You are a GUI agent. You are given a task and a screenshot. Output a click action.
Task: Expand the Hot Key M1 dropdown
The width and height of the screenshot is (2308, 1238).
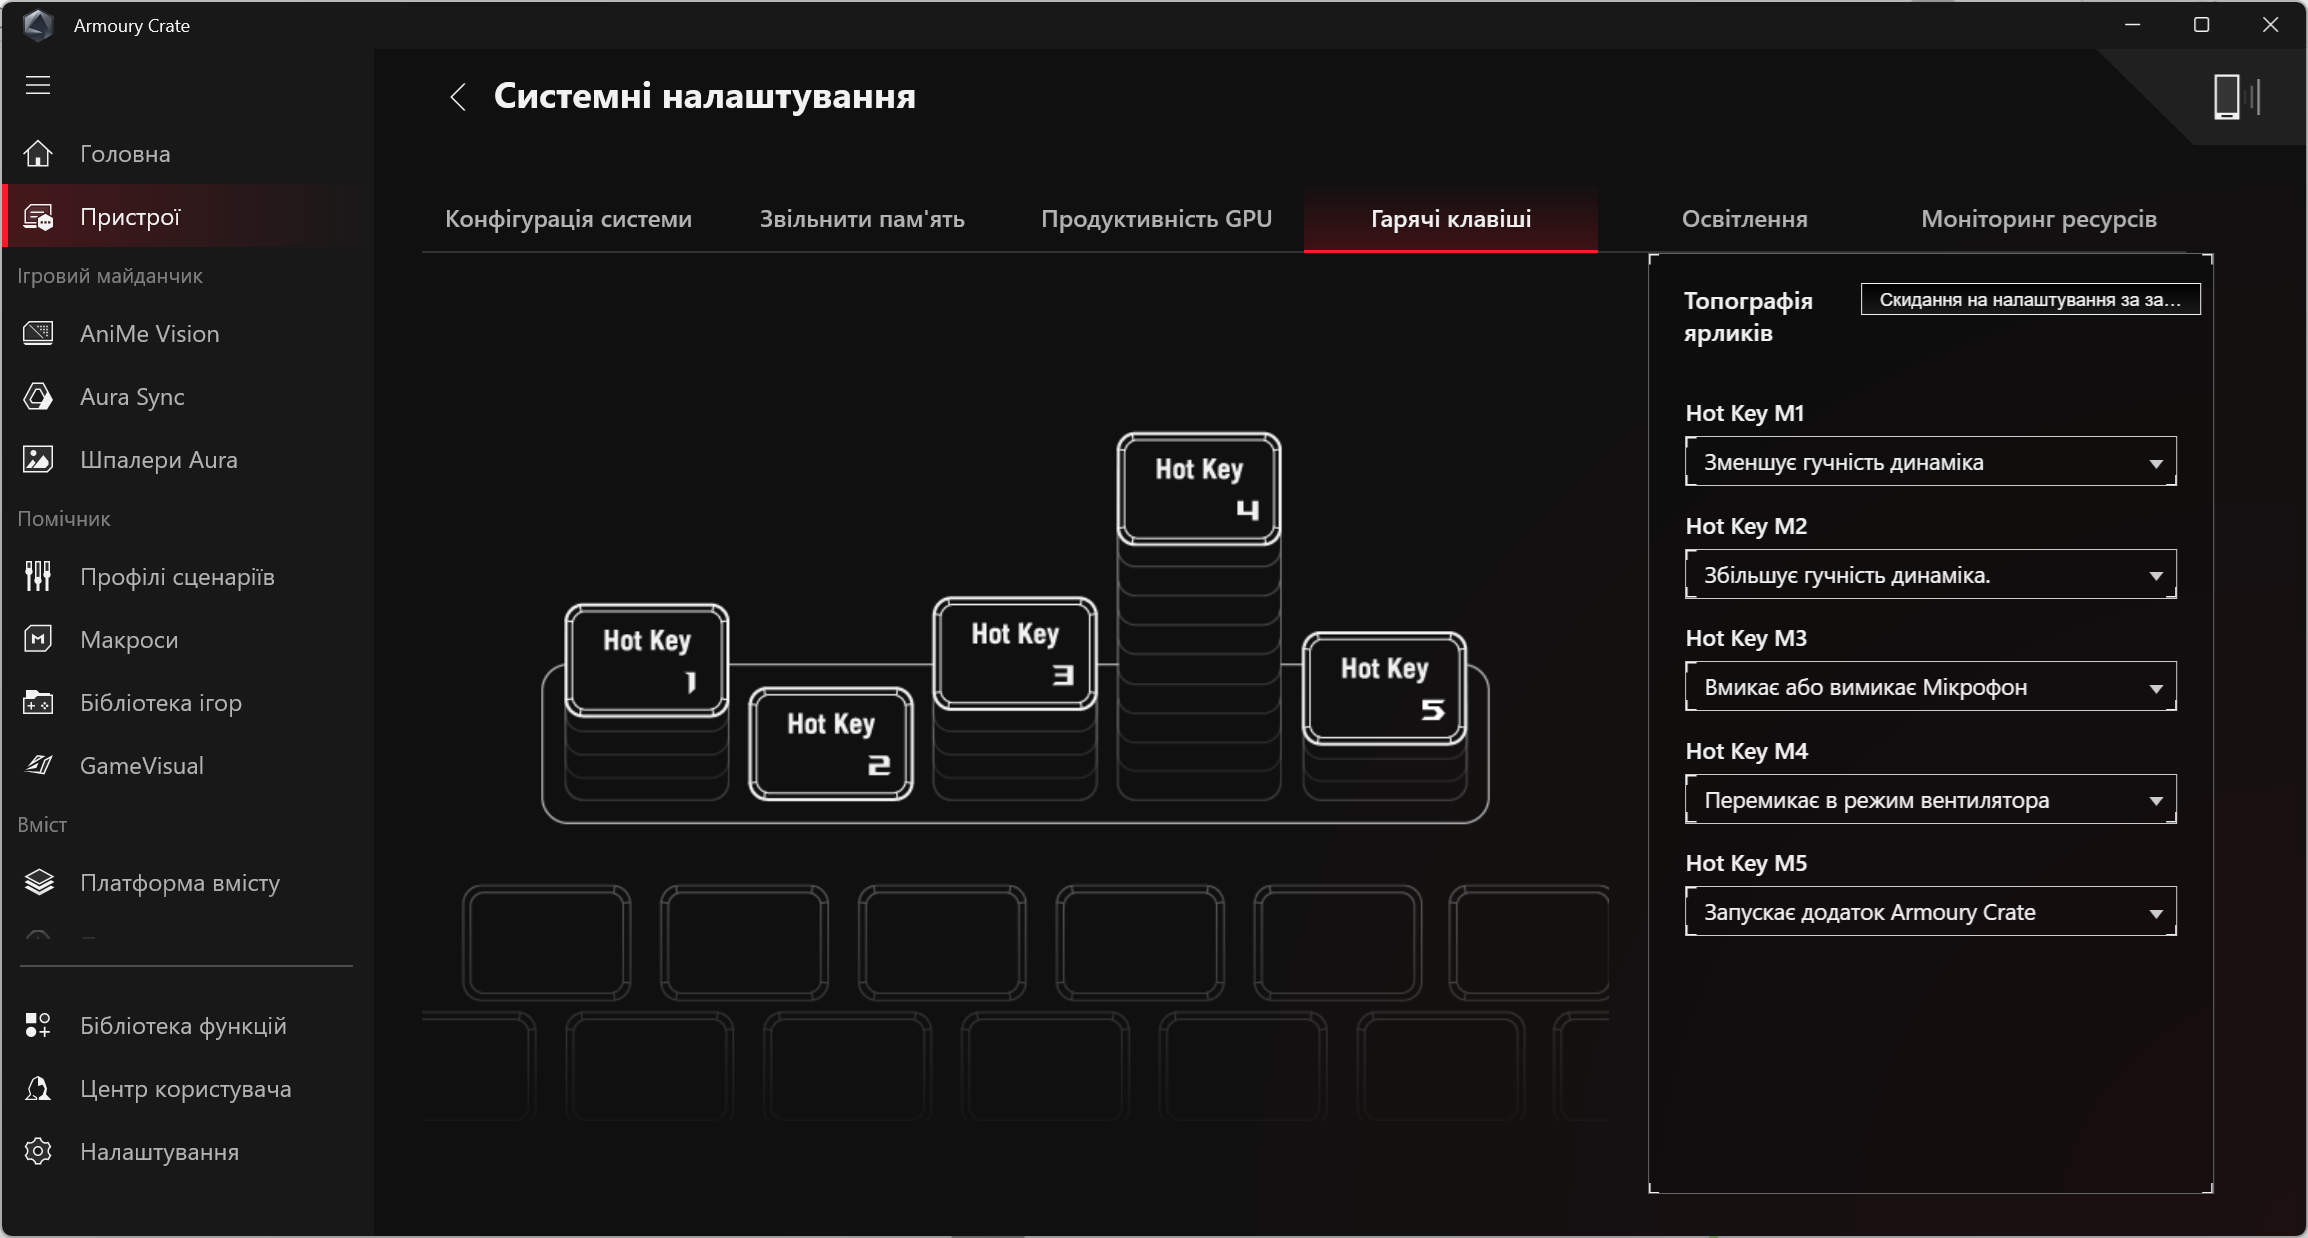click(x=1930, y=462)
